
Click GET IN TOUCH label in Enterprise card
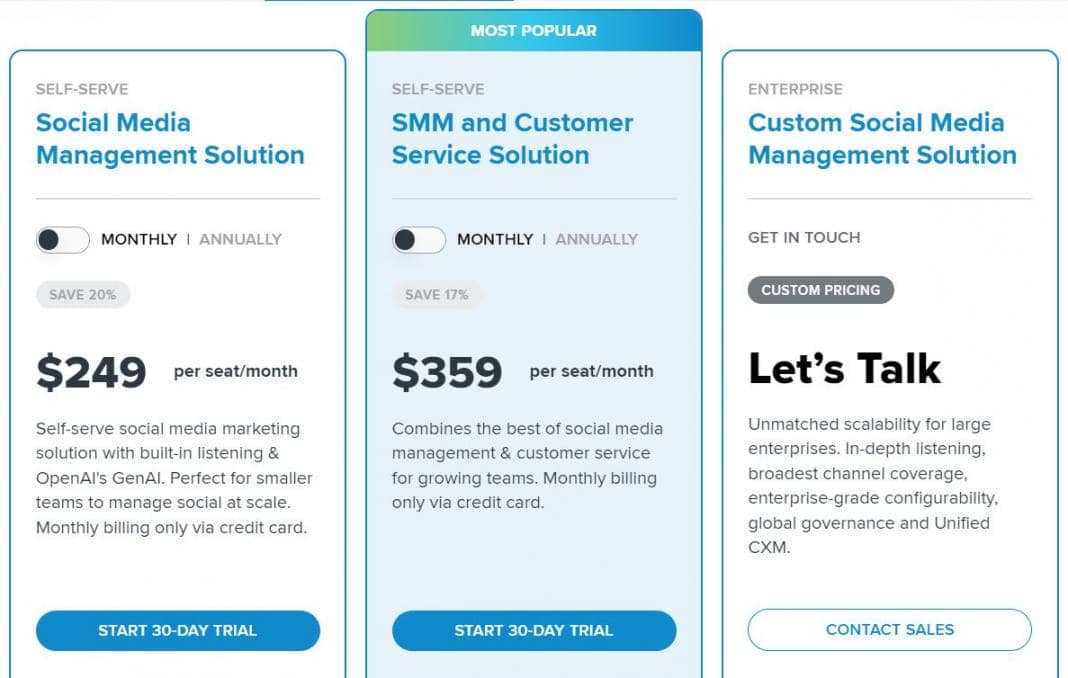tap(804, 238)
